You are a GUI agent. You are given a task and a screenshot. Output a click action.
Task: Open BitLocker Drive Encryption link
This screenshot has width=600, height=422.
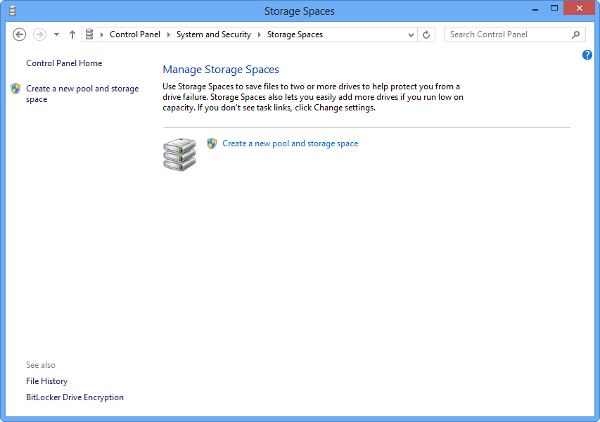(x=75, y=397)
